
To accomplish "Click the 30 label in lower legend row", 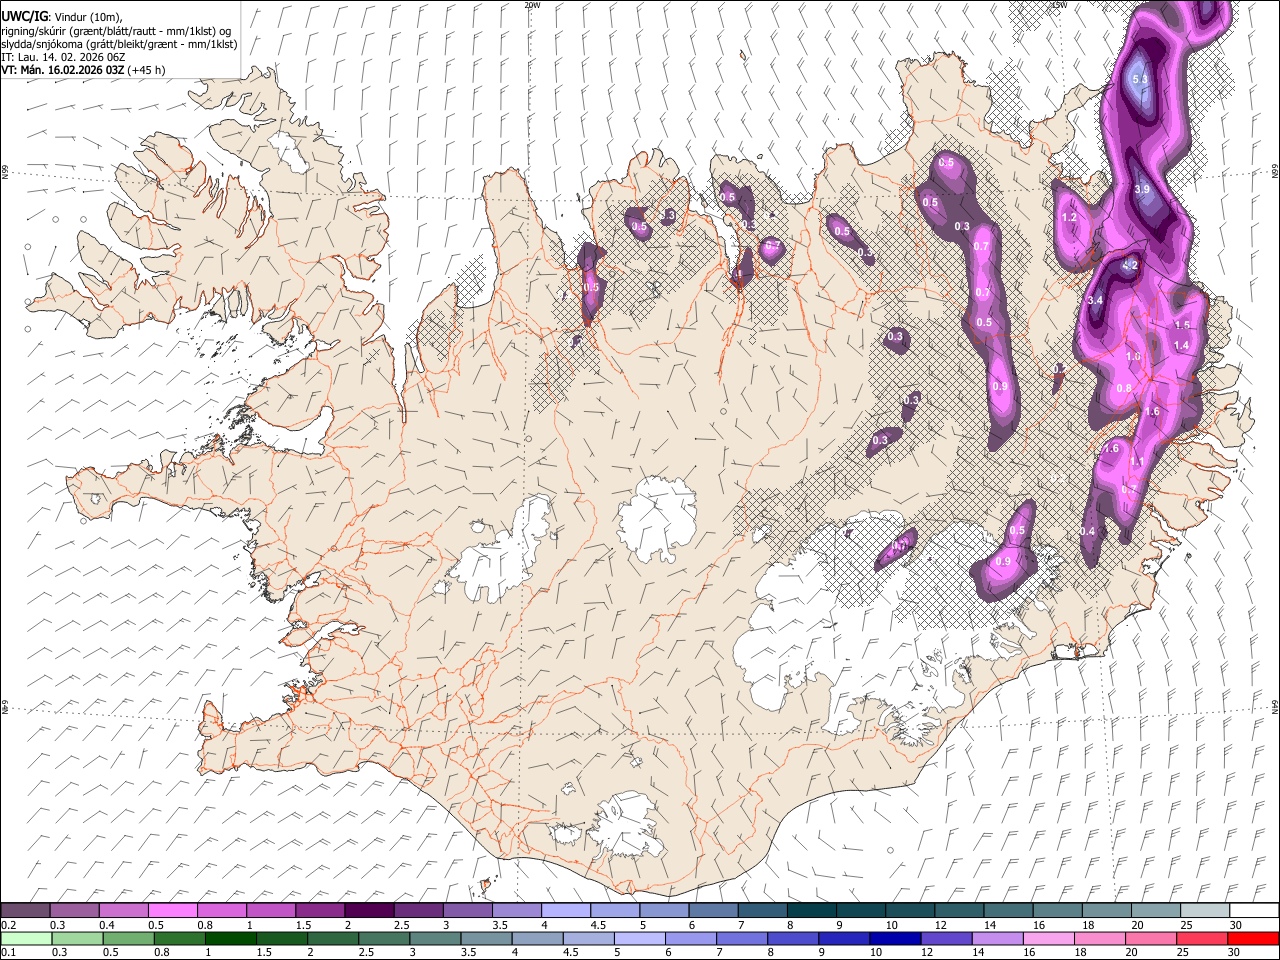I will [x=1234, y=952].
